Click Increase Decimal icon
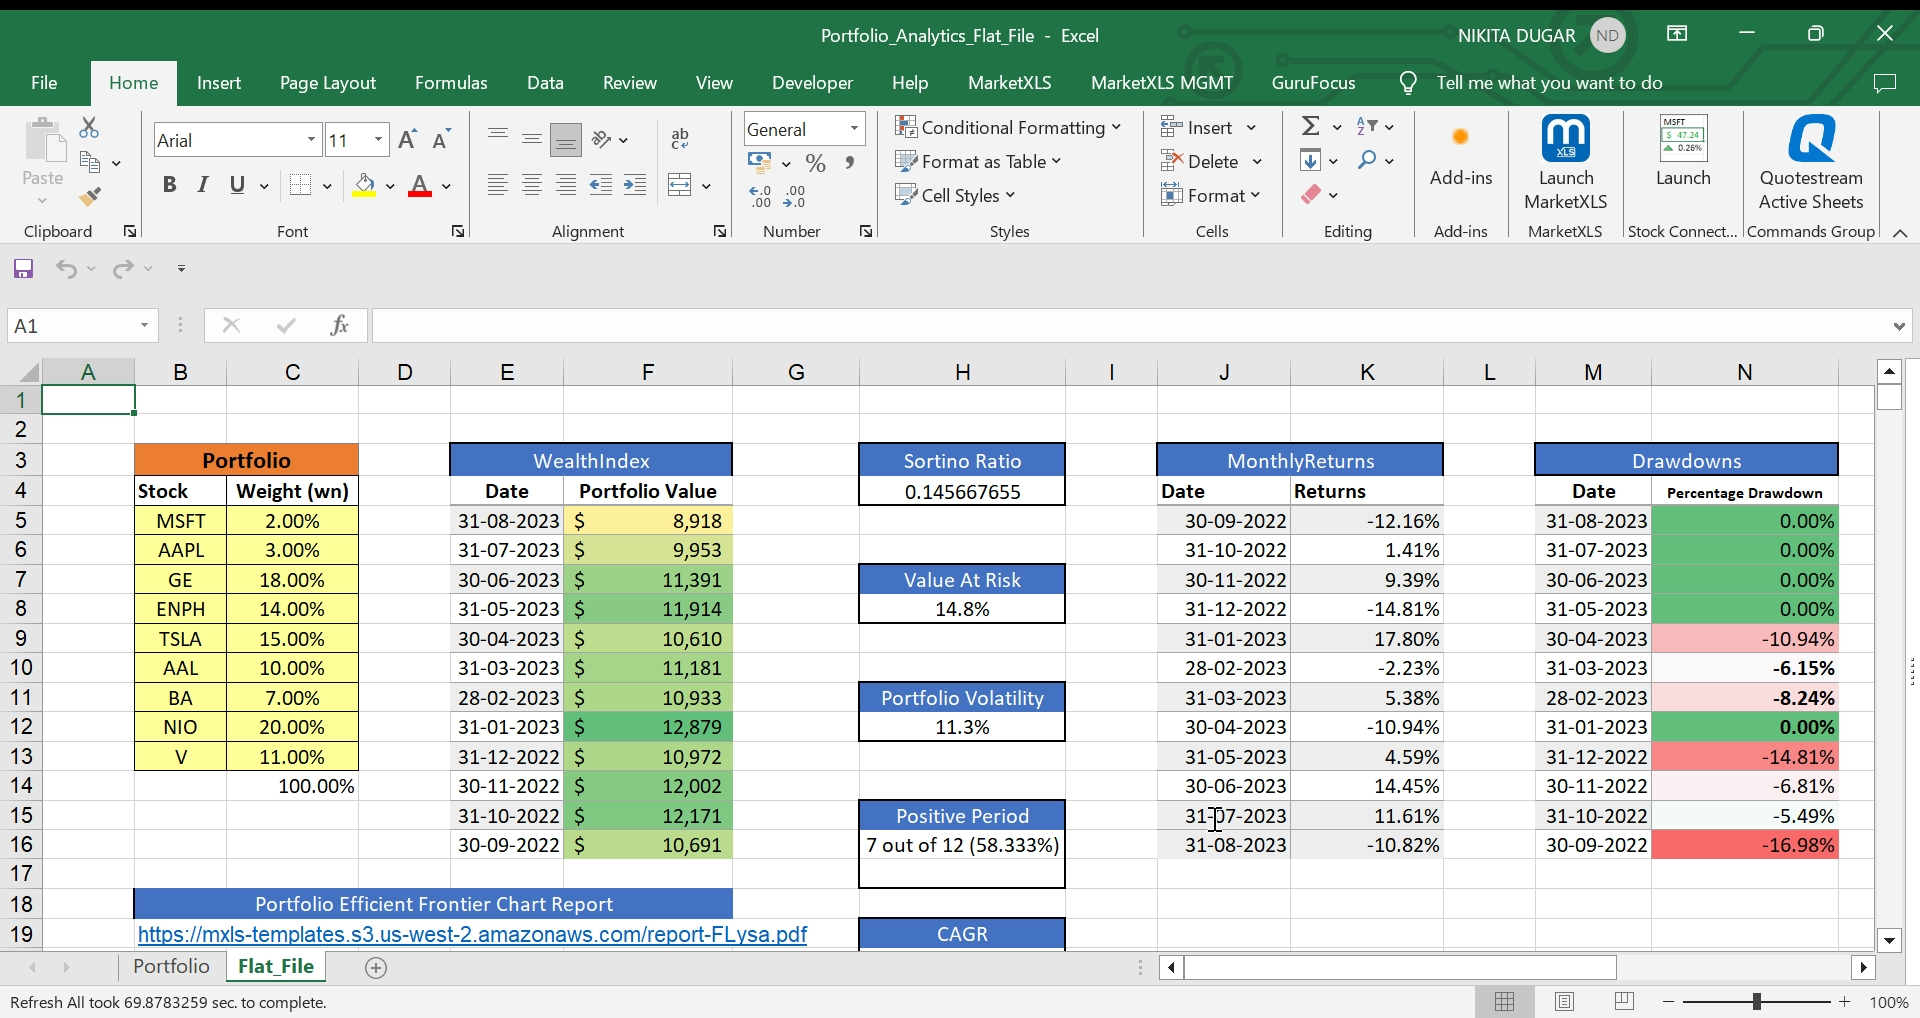1920x1018 pixels. 760,196
